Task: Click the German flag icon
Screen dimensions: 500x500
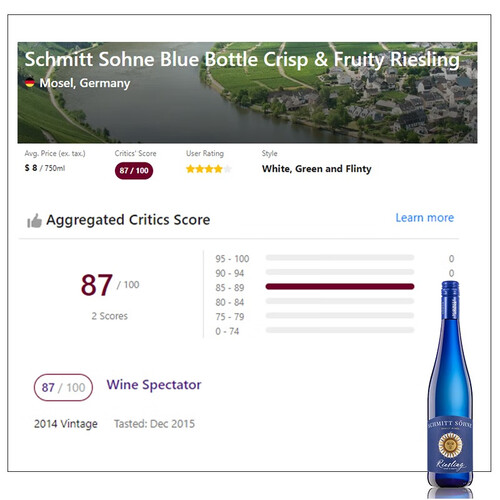Action: pos(30,82)
